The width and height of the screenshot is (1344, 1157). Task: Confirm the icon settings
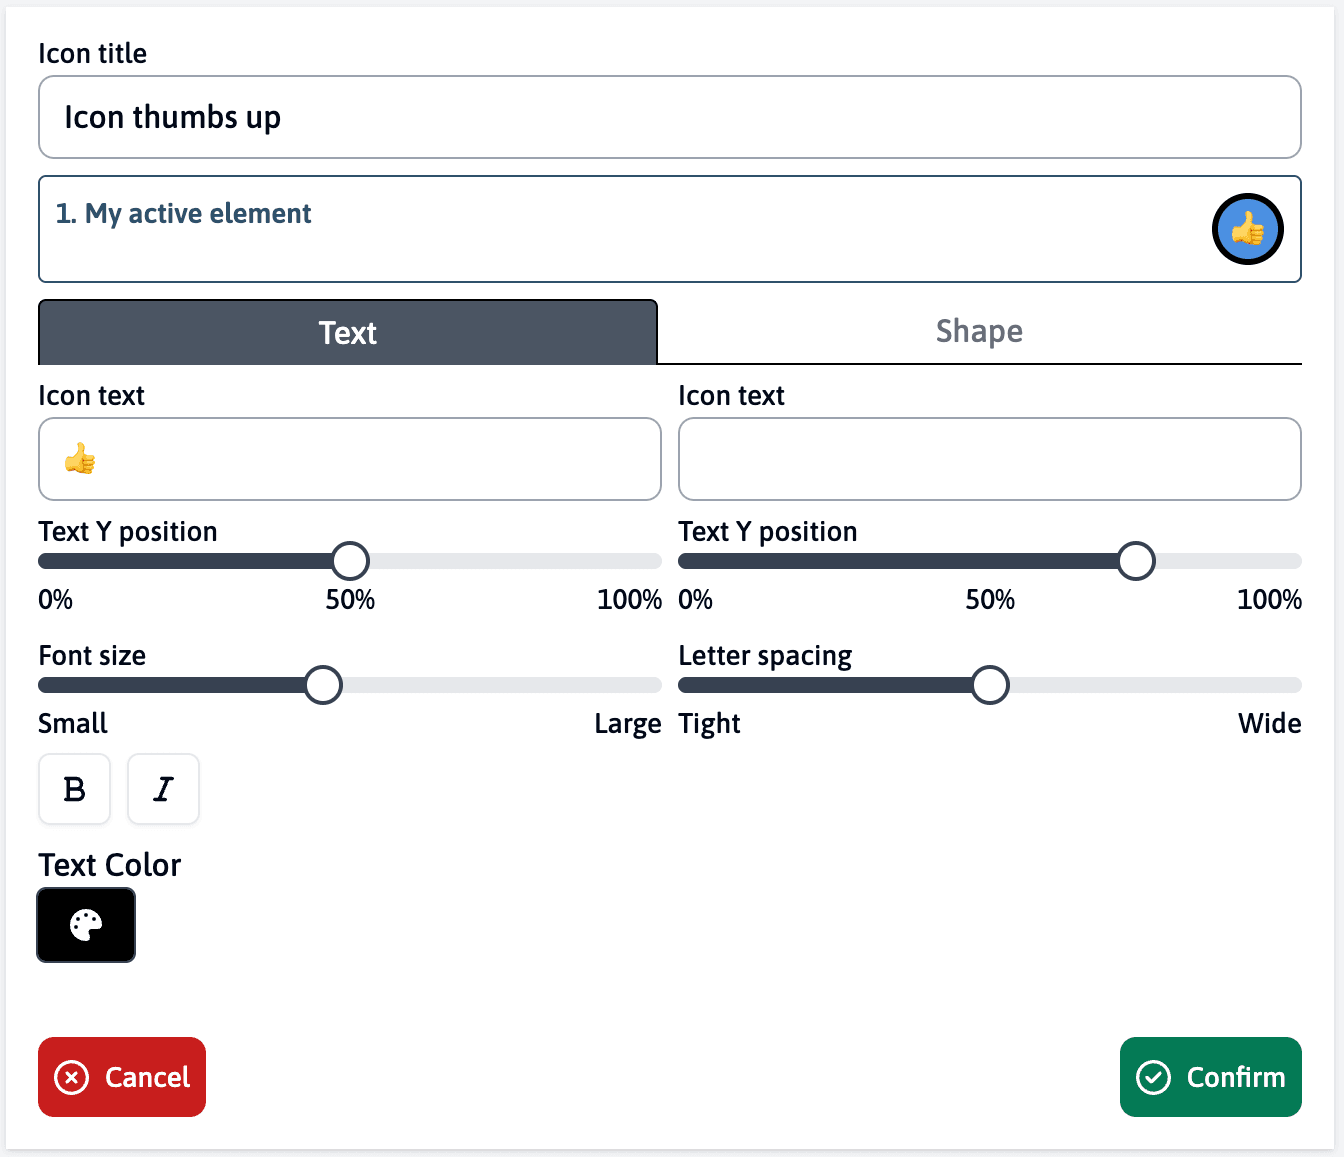coord(1211,1077)
